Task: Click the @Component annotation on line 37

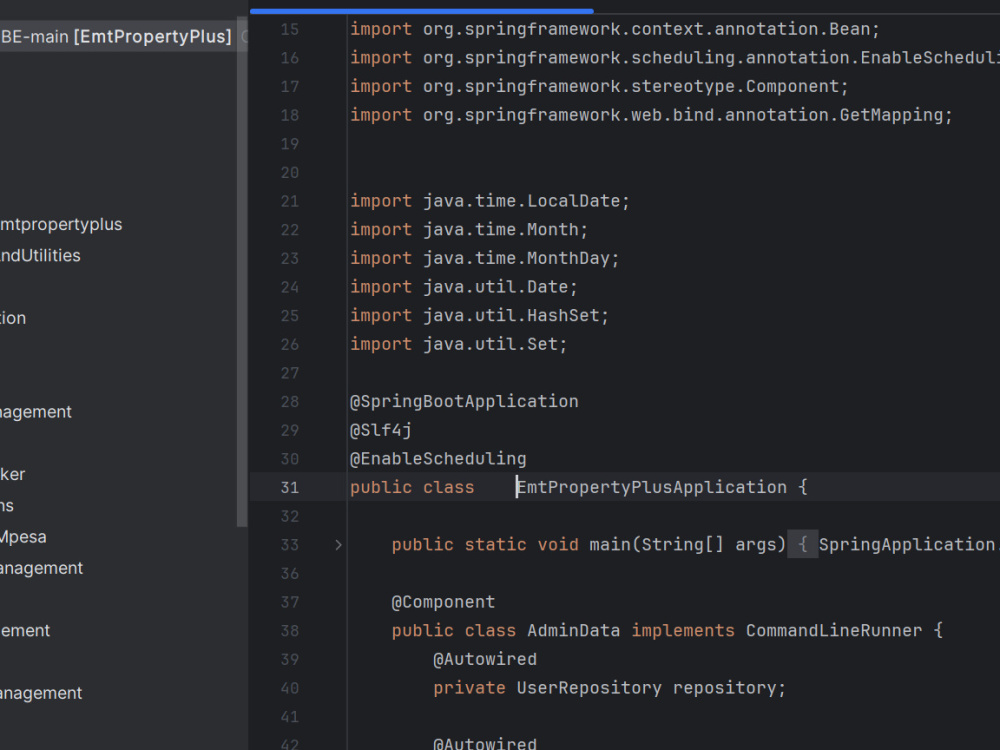Action: [x=443, y=602]
